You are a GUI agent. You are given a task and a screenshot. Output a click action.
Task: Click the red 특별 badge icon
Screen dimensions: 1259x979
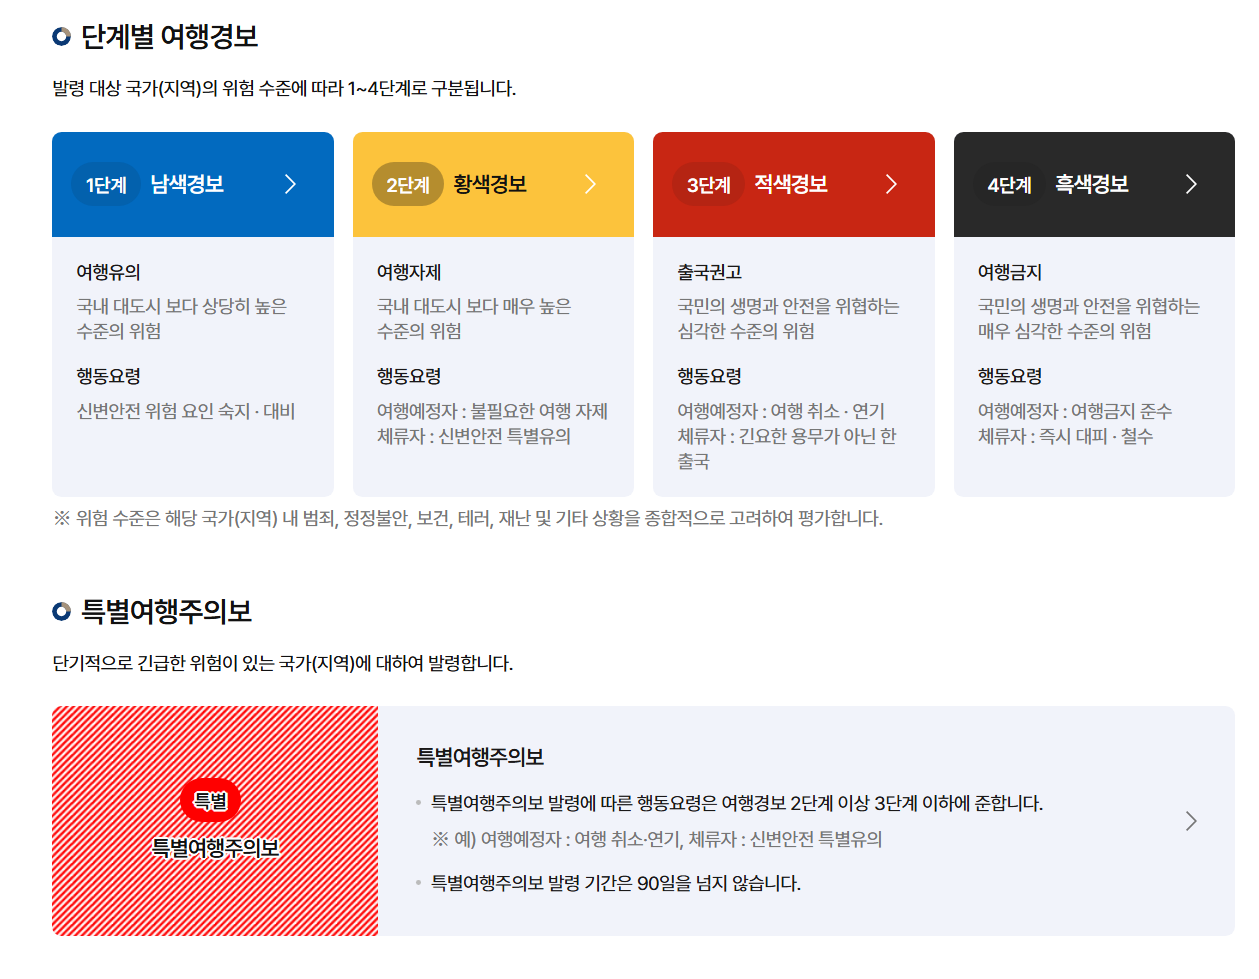210,801
